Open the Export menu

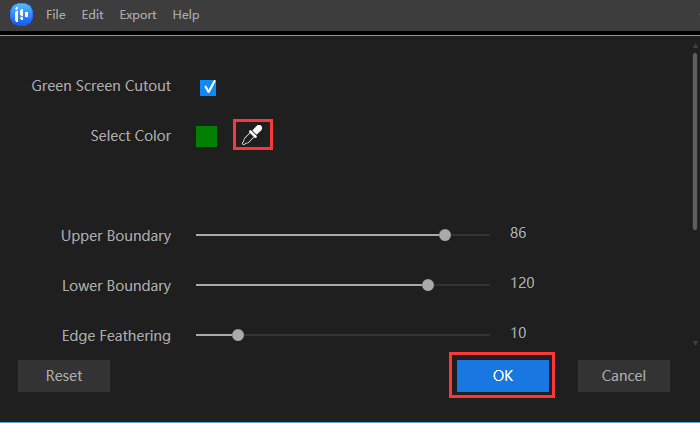click(138, 15)
